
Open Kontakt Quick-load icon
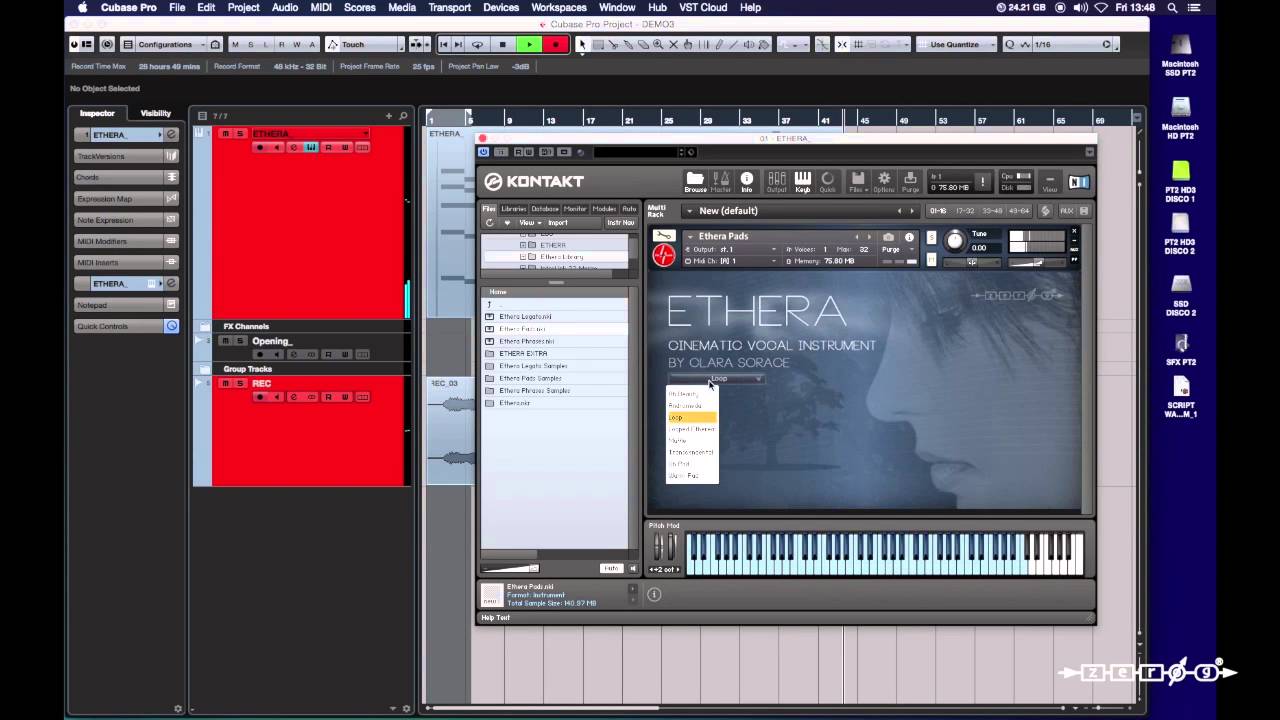(x=828, y=181)
